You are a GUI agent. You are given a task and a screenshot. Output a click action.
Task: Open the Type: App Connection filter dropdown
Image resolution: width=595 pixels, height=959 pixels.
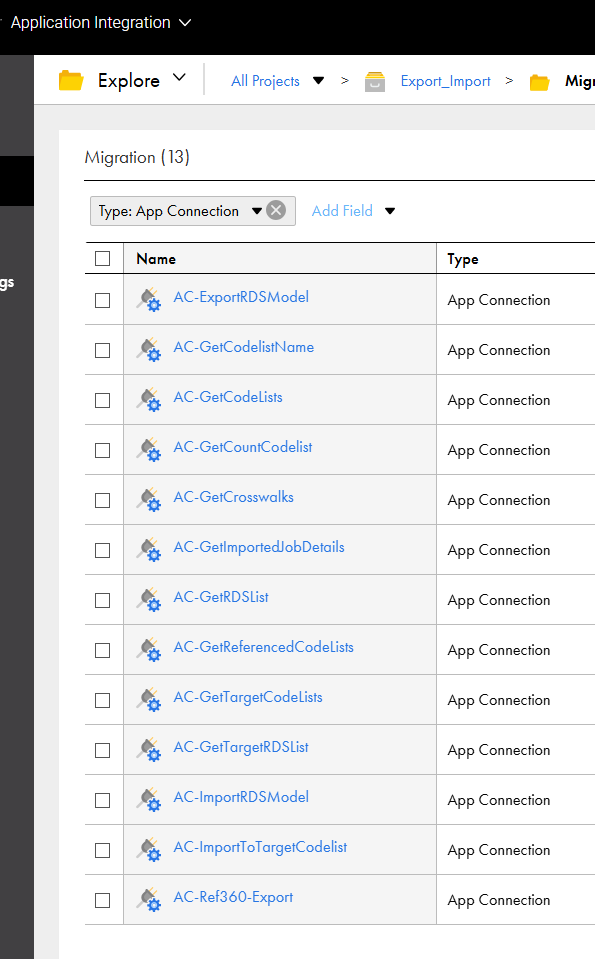pyautogui.click(x=257, y=211)
